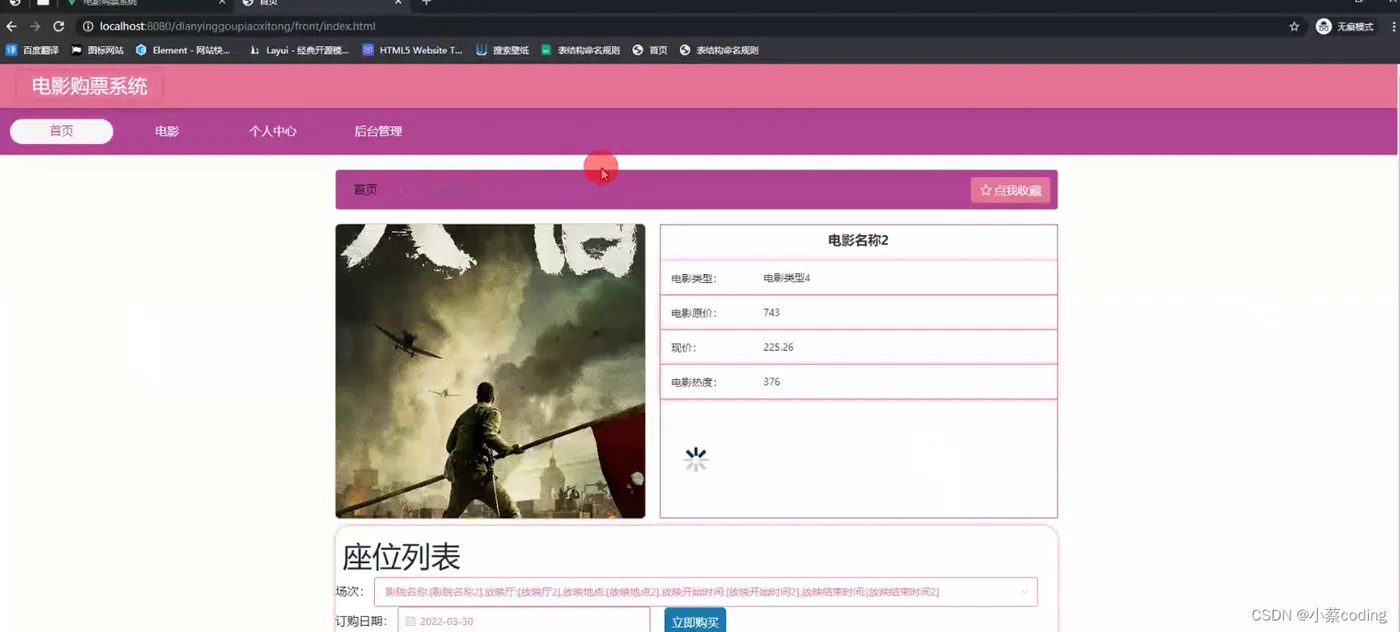Click the 电影名称2 title text
The image size is (1400, 632).
858,240
